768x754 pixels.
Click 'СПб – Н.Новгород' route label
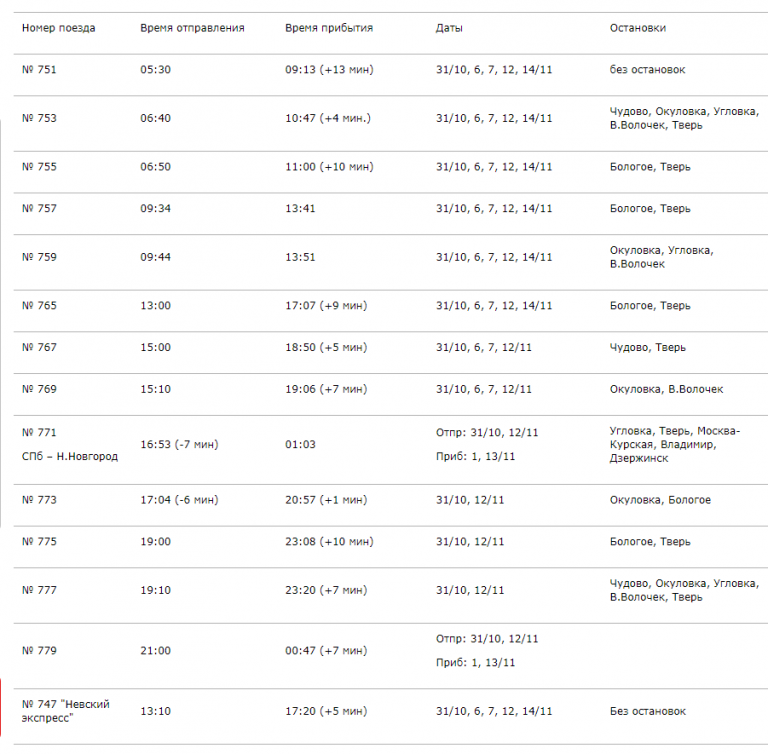(x=70, y=457)
